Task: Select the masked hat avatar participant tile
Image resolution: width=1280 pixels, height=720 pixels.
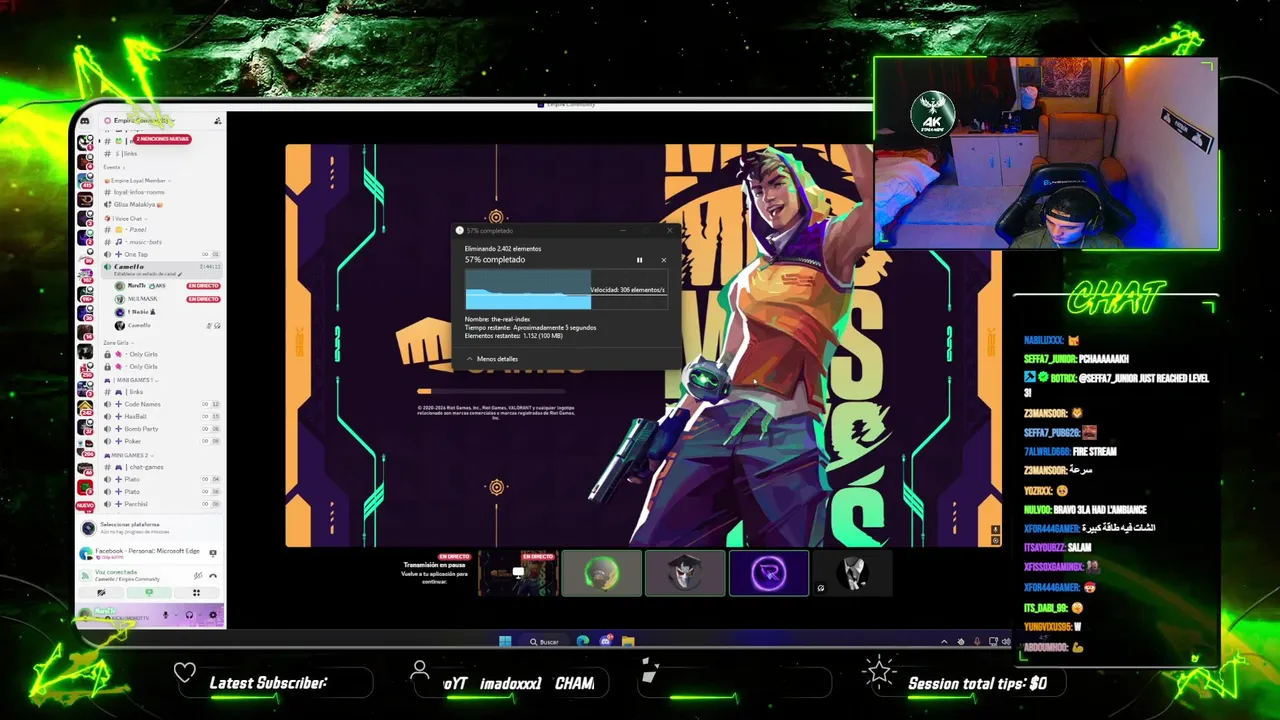Action: [685, 573]
